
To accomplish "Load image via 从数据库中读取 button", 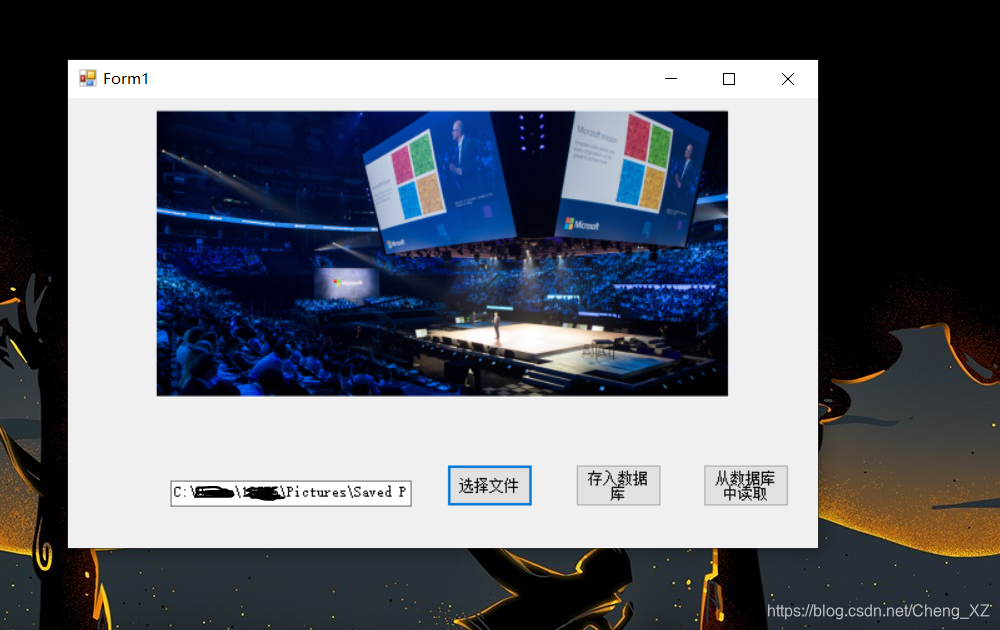I will click(x=746, y=485).
